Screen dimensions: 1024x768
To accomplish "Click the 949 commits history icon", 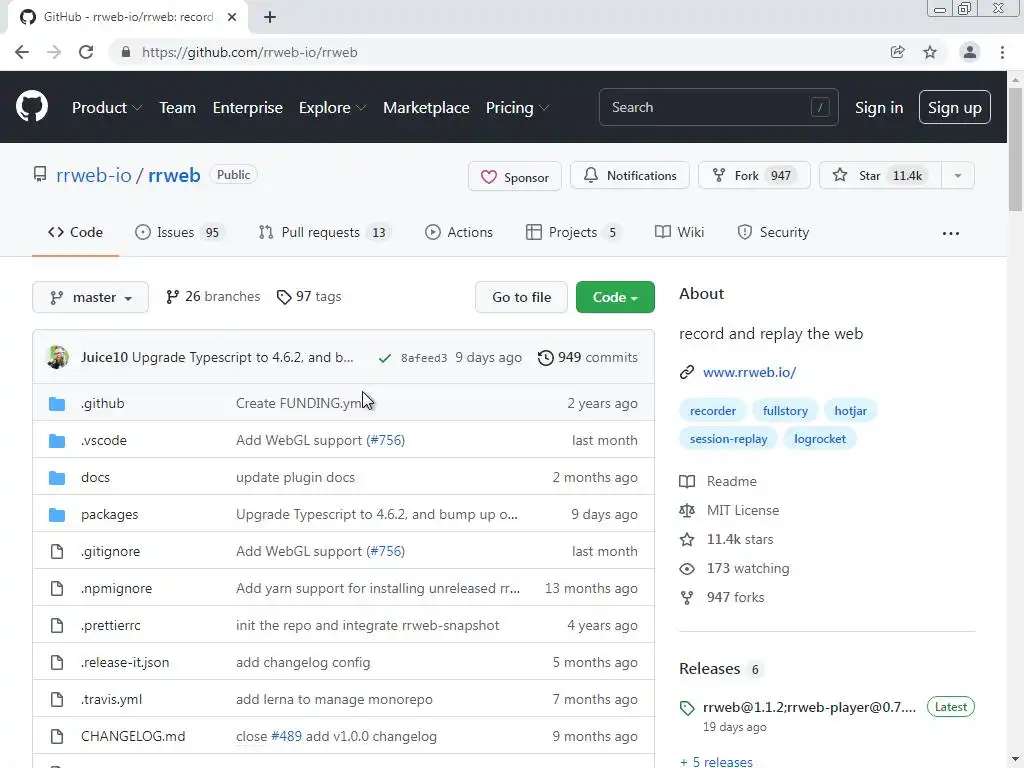I will click(x=545, y=358).
